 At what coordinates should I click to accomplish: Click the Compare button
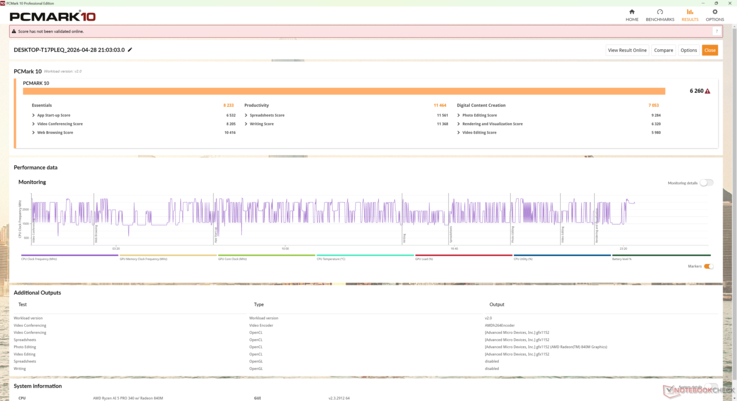663,50
